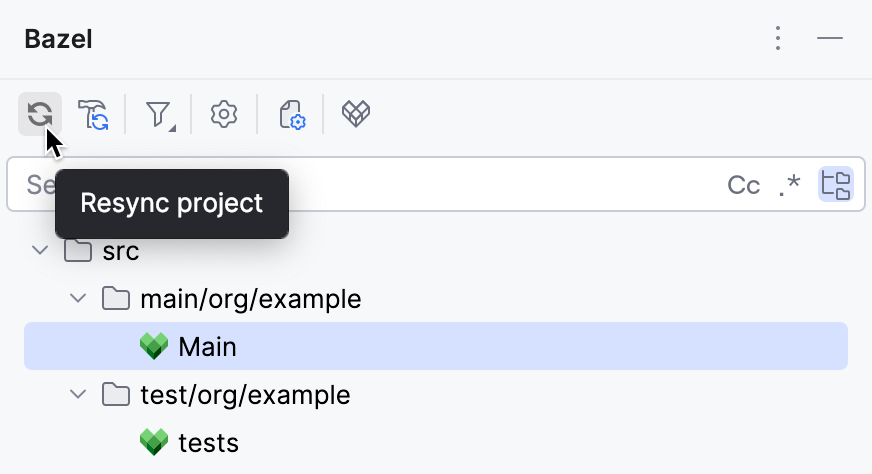The image size is (872, 474).
Task: Toggle match case (Cc) in search
Action: tap(743, 185)
